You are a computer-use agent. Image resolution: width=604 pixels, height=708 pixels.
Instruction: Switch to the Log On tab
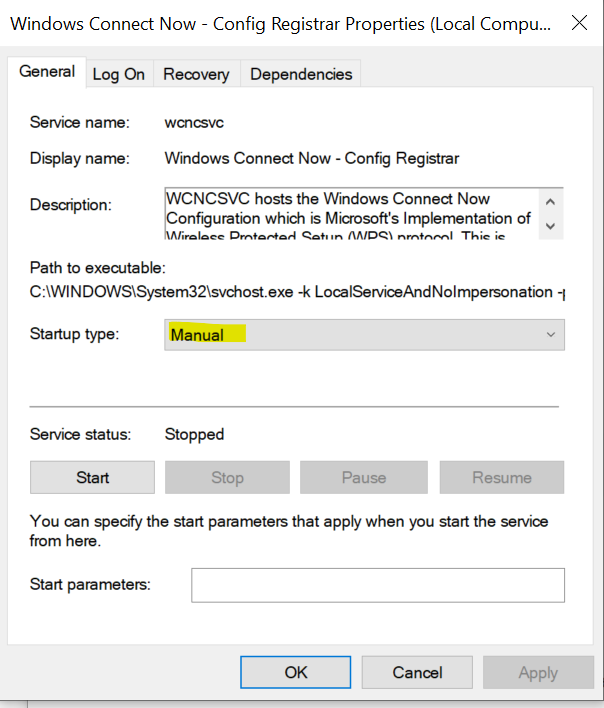coord(119,74)
